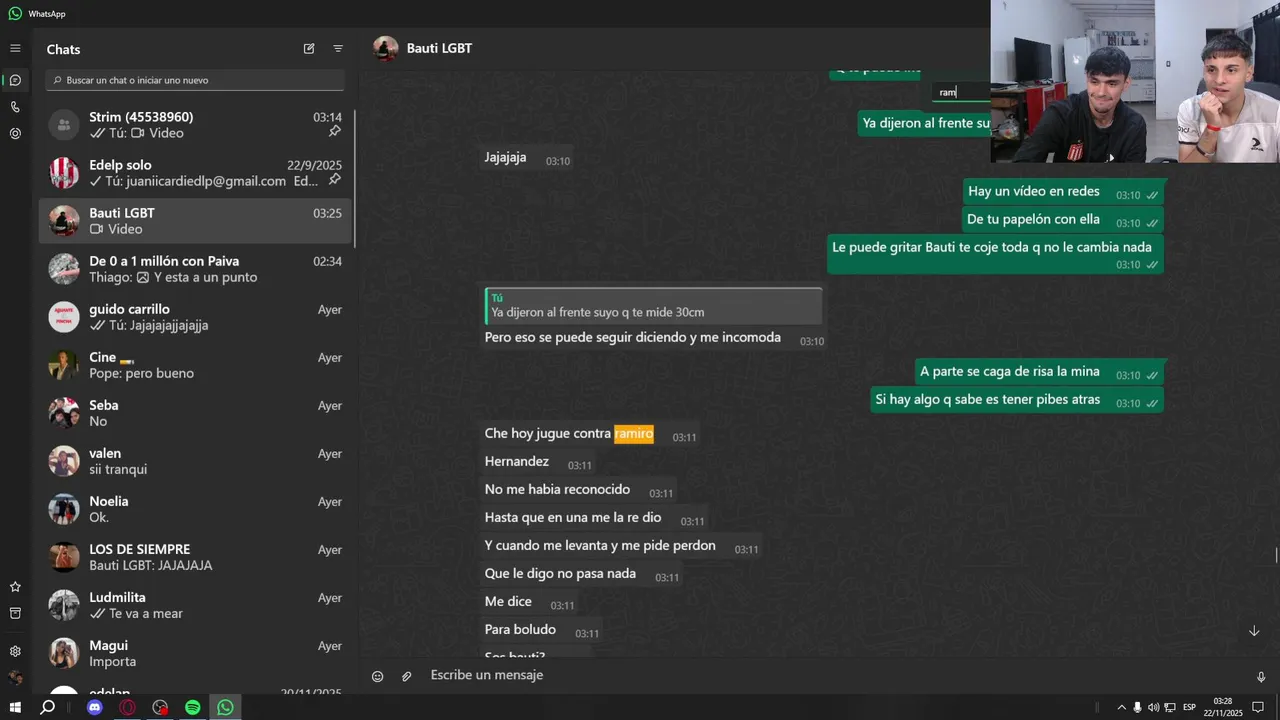This screenshot has width=1280, height=720.
Task: Record a voice message with microphone icon
Action: click(1260, 676)
